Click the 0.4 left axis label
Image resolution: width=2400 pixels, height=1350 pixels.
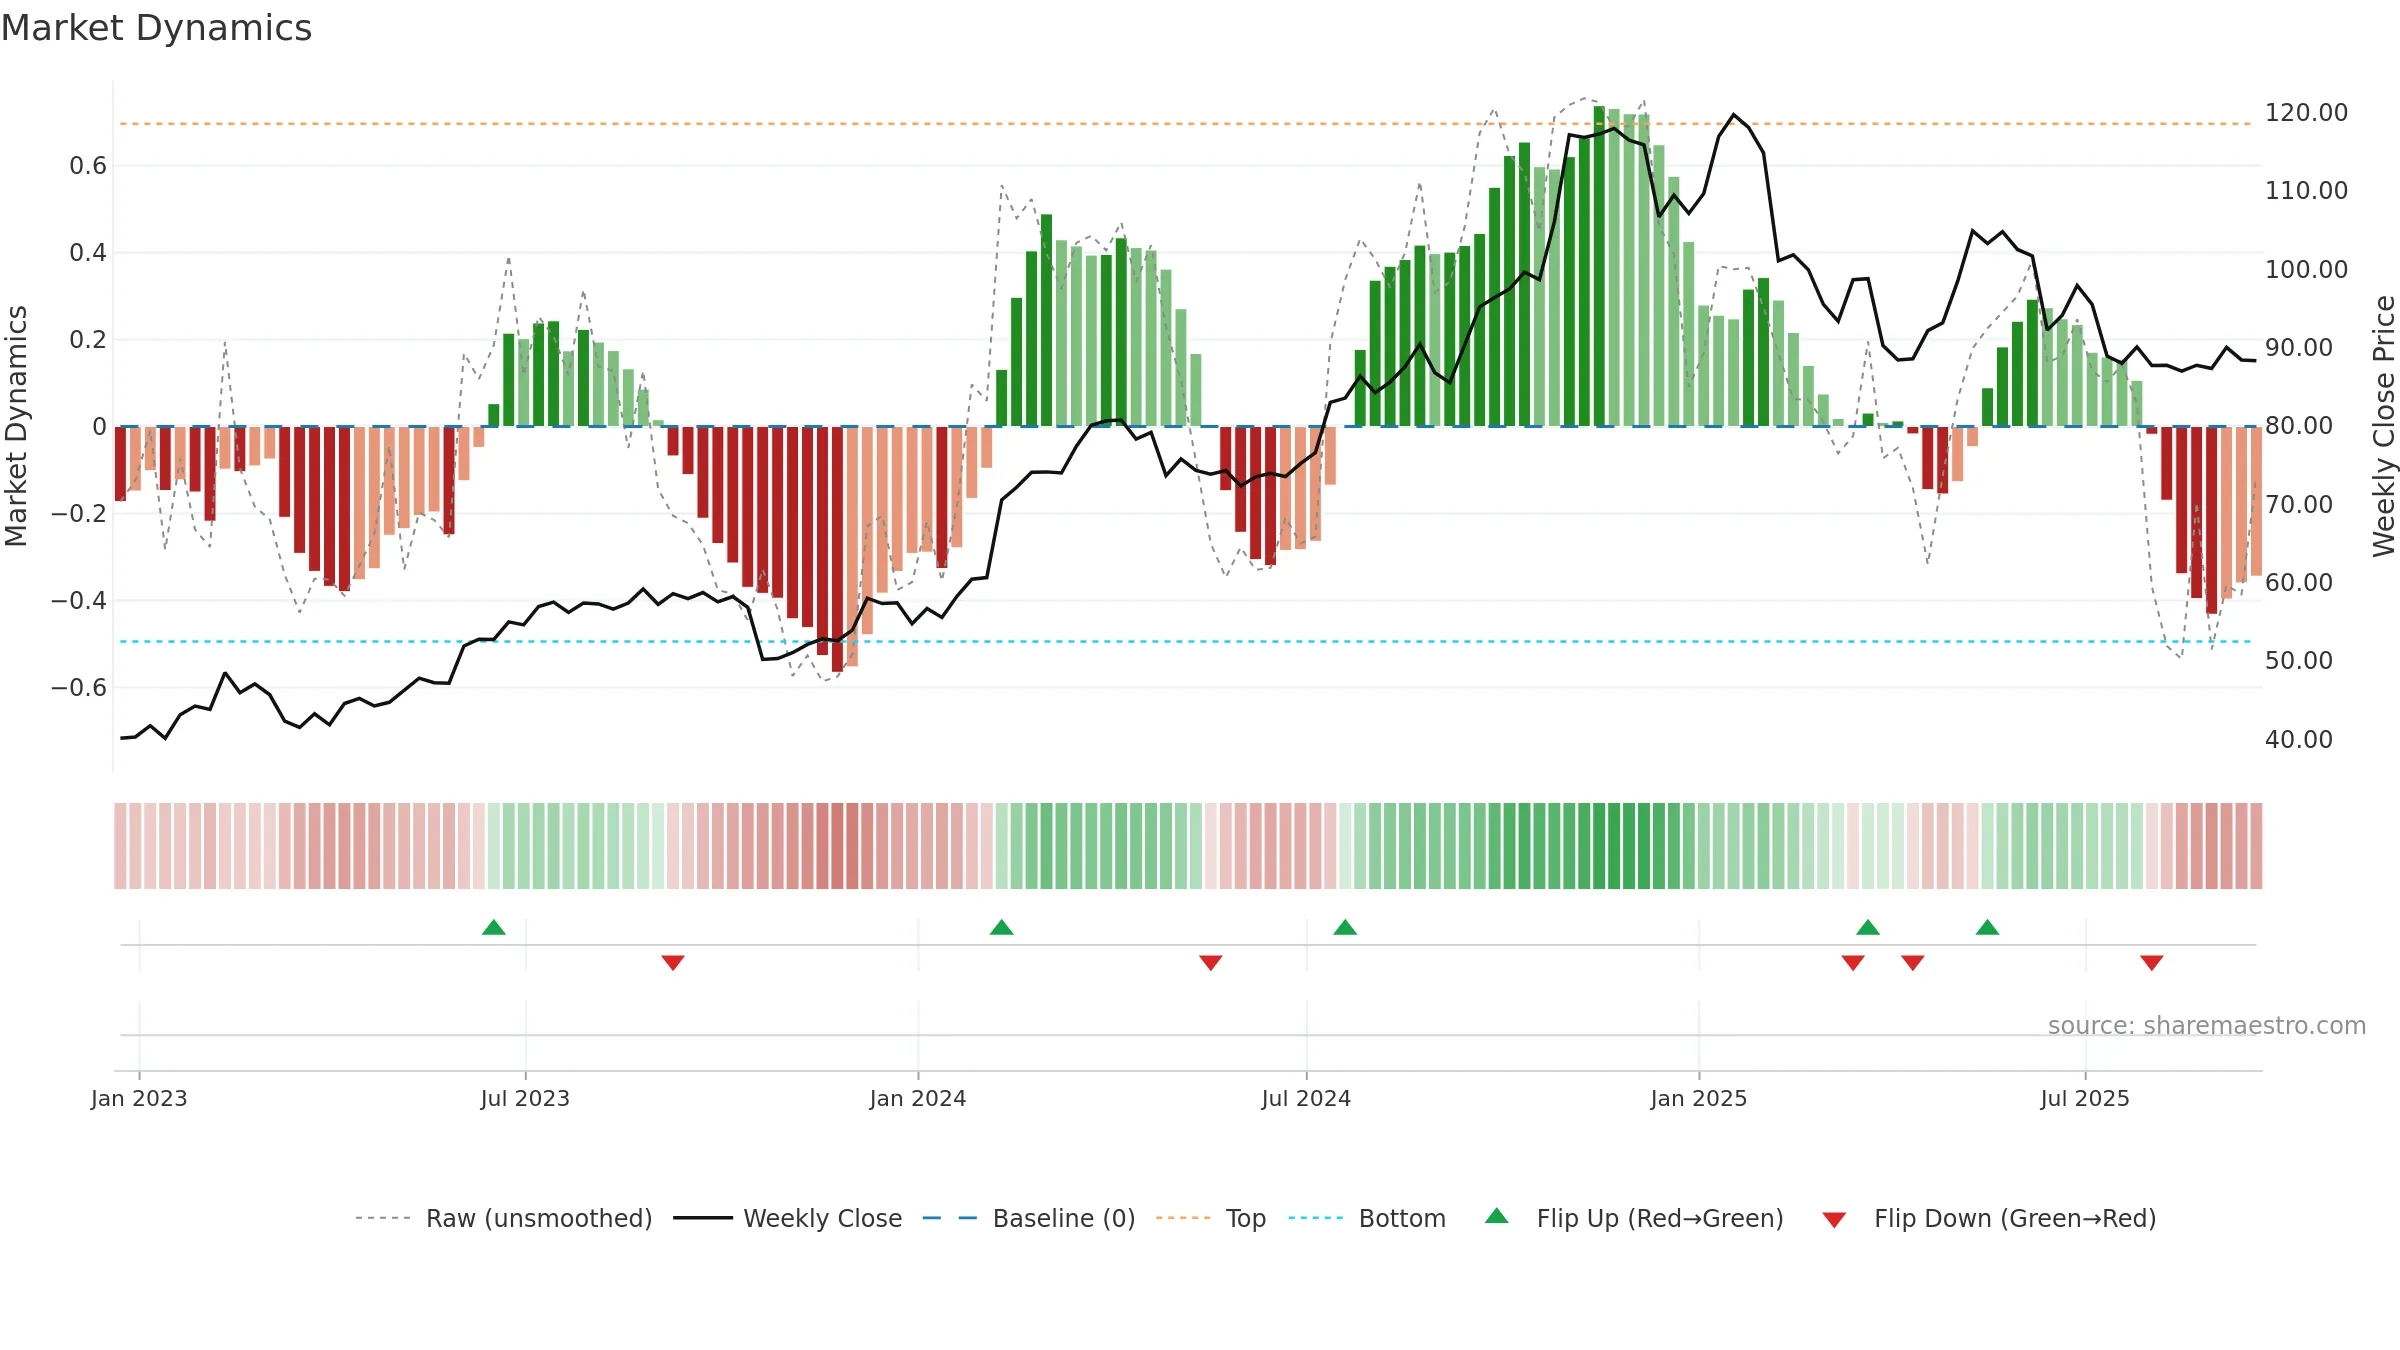point(88,252)
